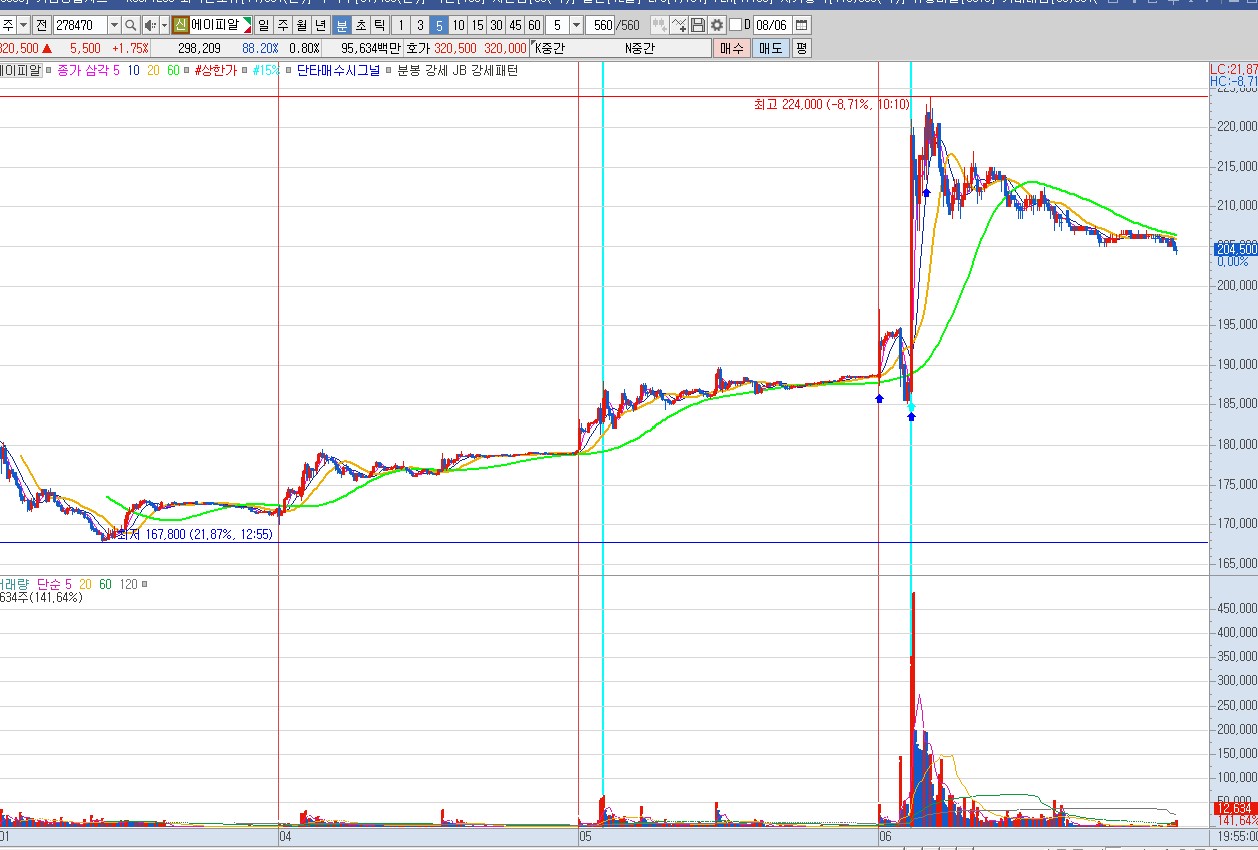Click the 06 date marker on time axis
Viewport: 1258px width, 850px height.
(x=885, y=834)
